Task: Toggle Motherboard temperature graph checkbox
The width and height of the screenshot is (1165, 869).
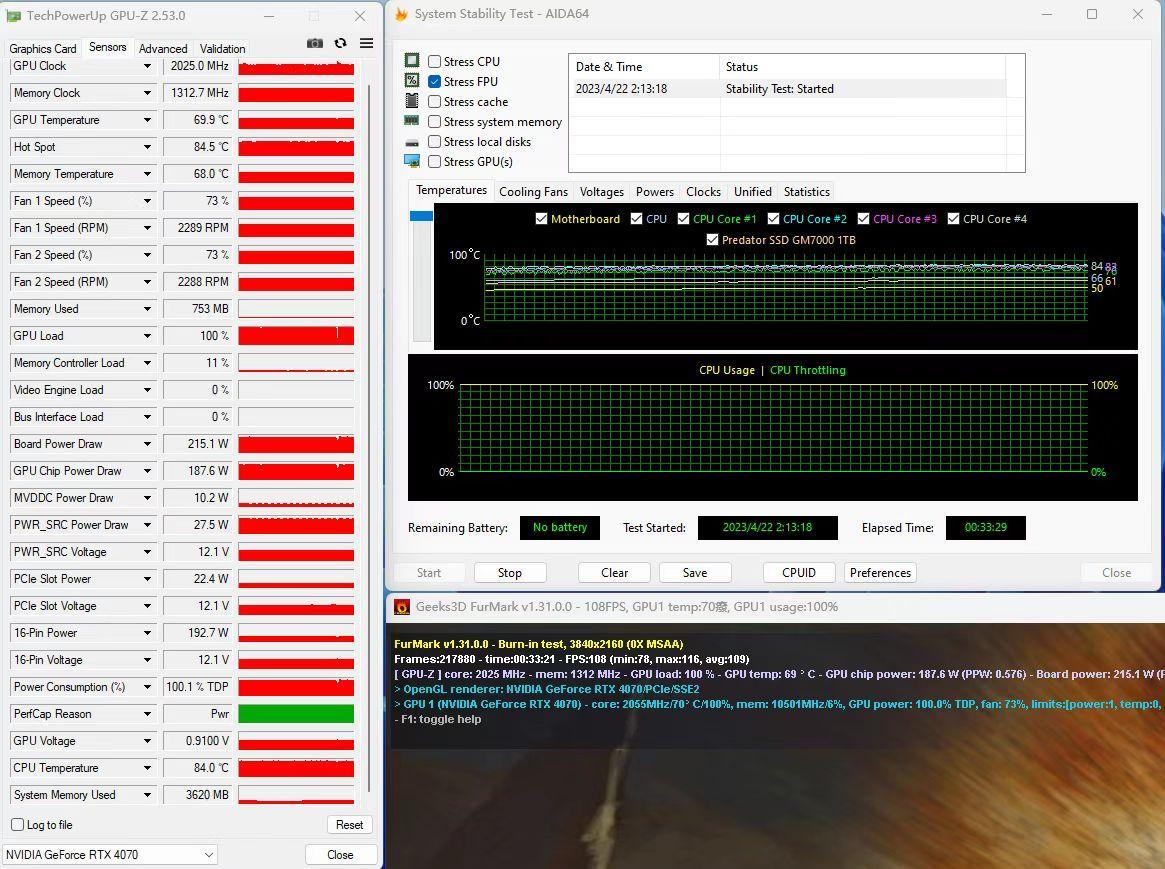Action: (x=542, y=219)
